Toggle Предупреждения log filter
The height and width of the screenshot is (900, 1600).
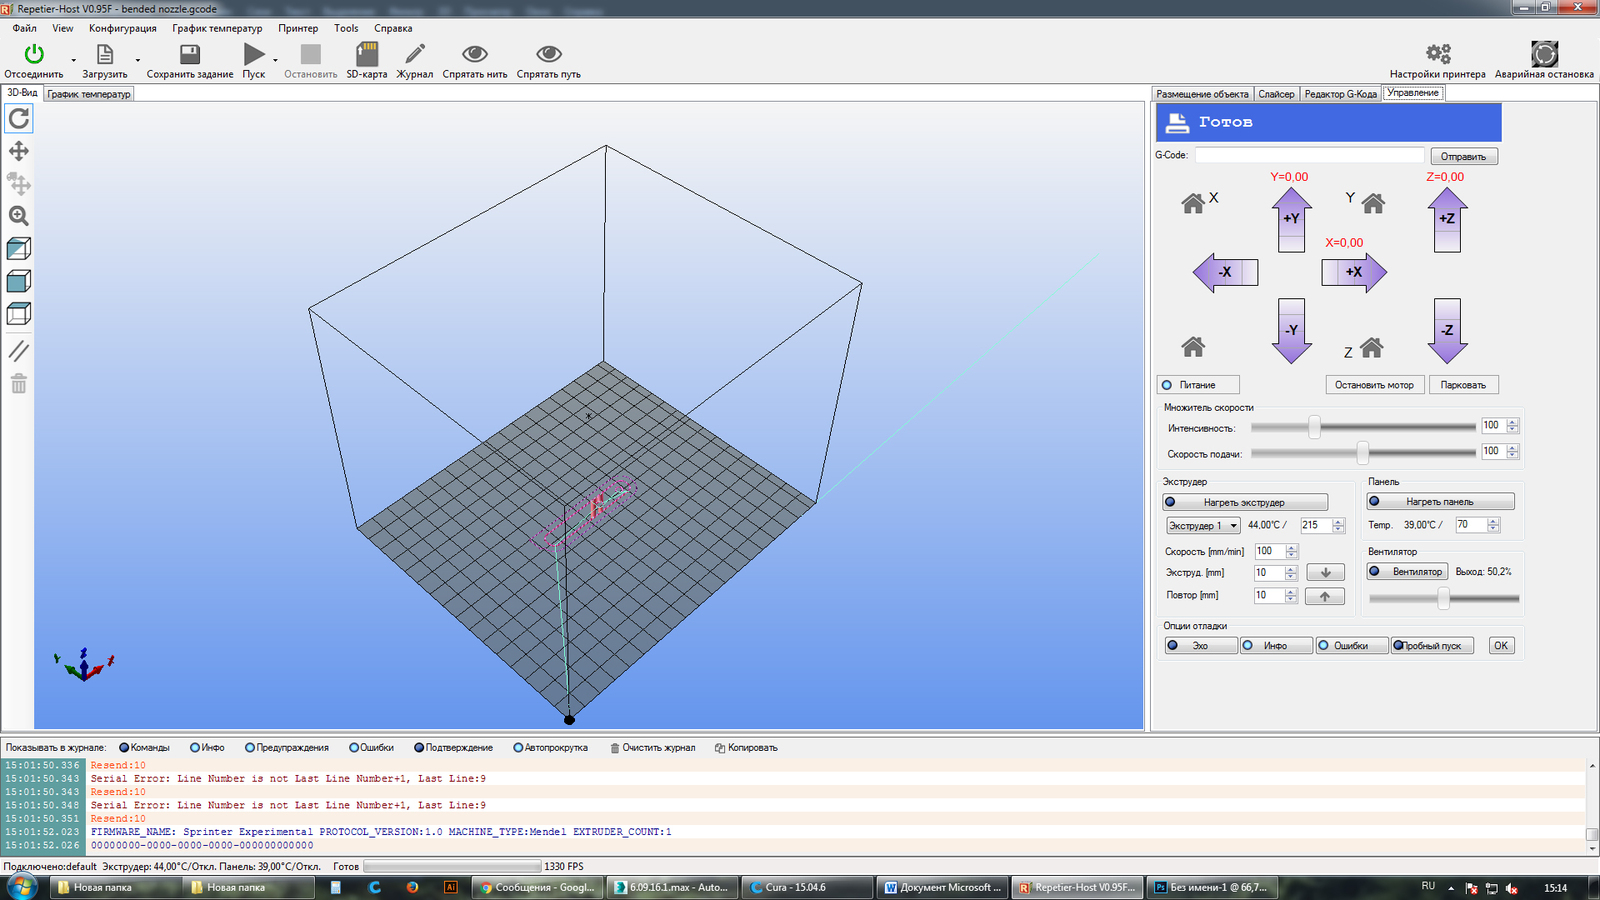(287, 748)
